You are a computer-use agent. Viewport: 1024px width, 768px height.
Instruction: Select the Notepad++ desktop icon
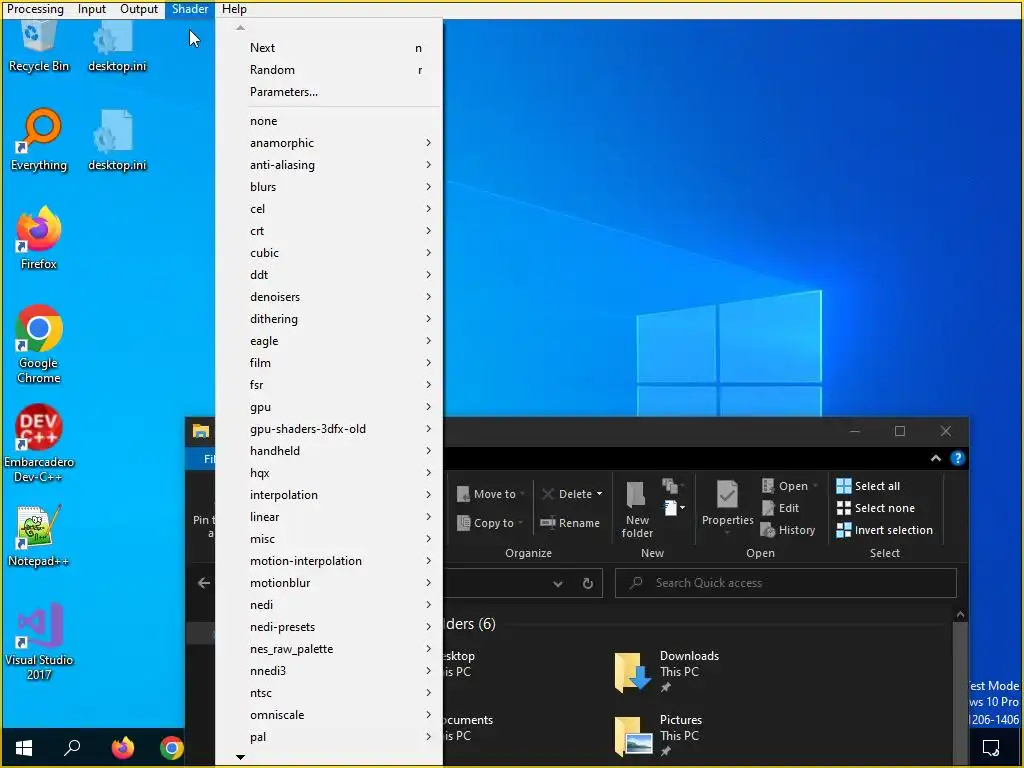pyautogui.click(x=39, y=536)
